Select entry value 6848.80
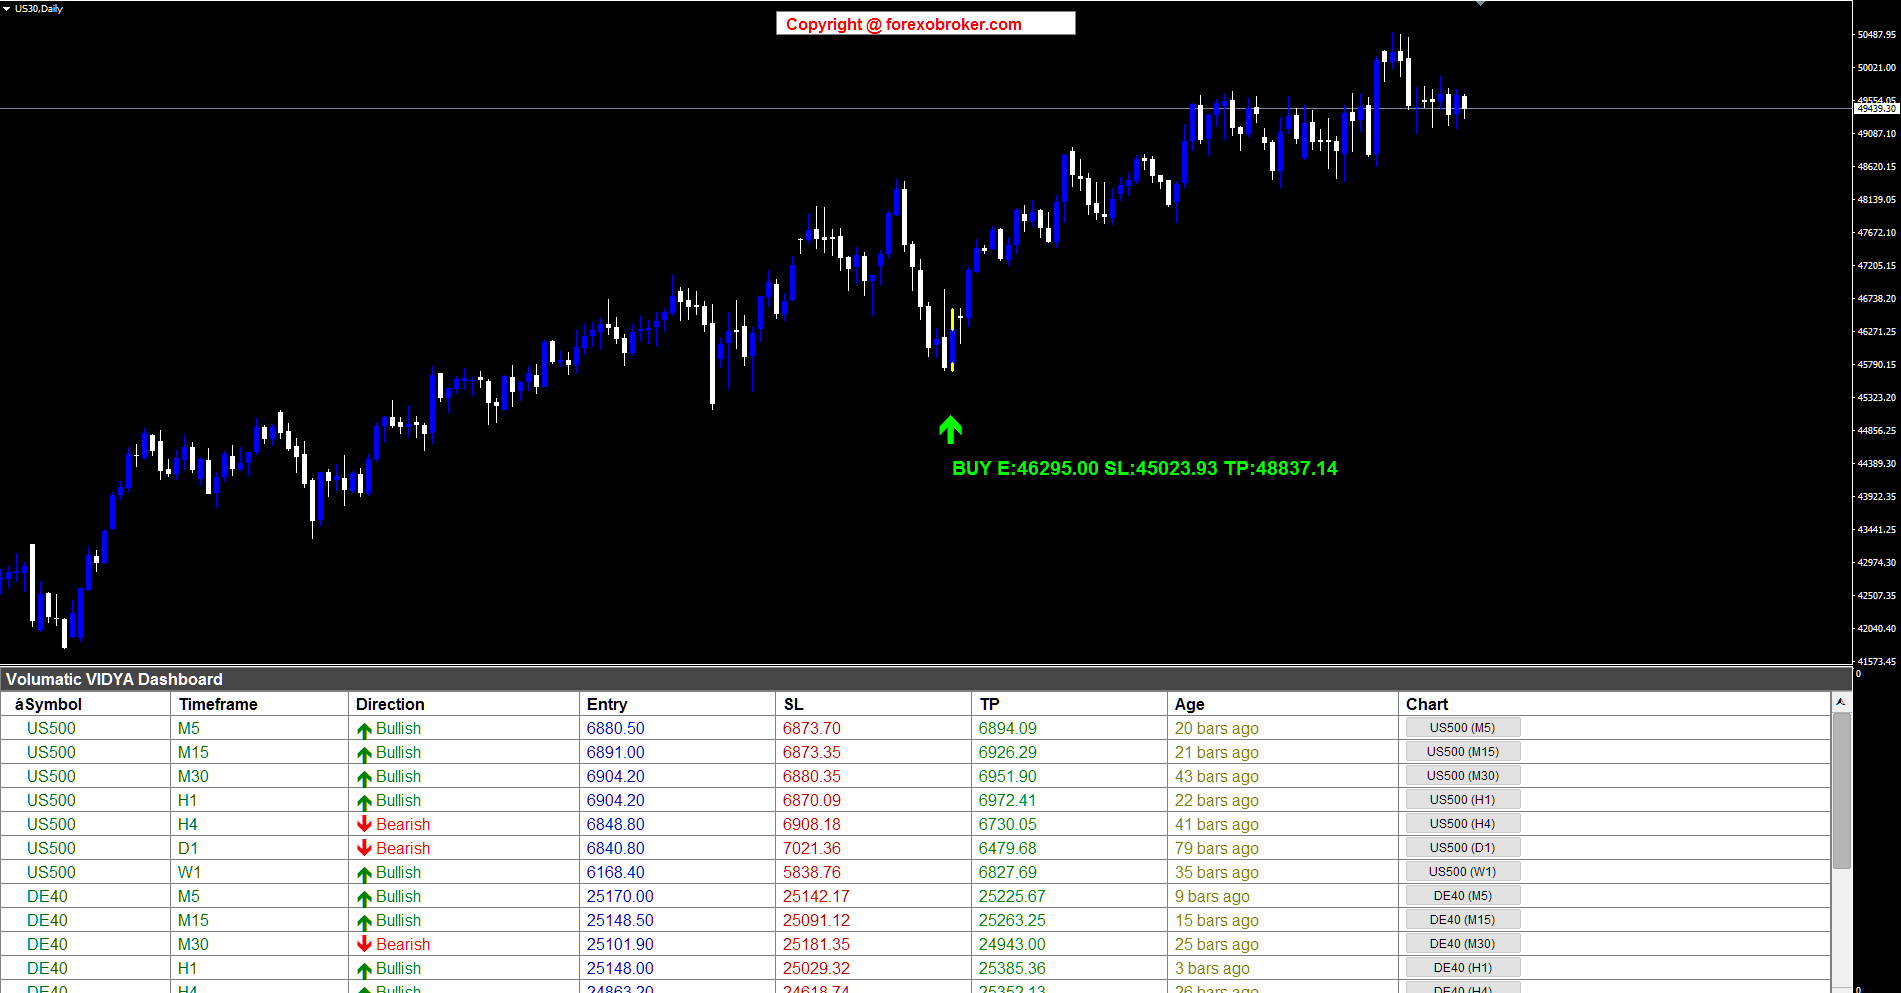1901x993 pixels. coord(615,824)
